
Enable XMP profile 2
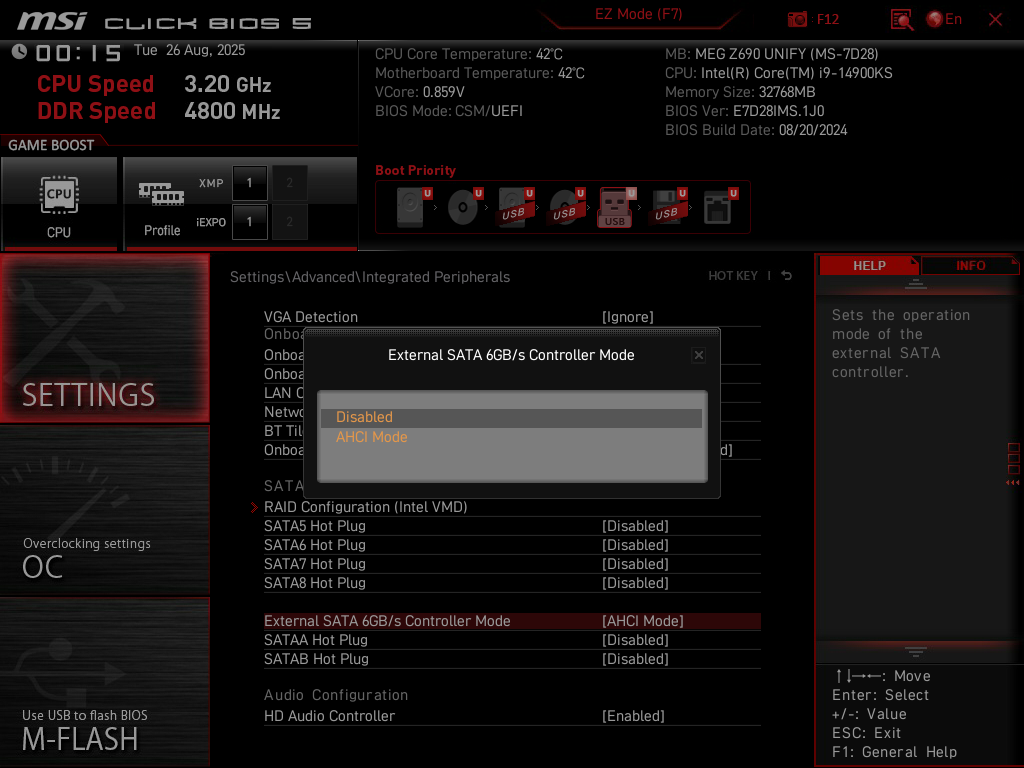click(x=289, y=183)
